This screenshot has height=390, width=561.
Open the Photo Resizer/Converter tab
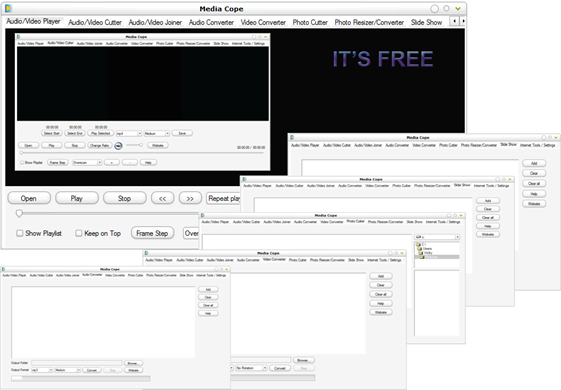point(369,22)
